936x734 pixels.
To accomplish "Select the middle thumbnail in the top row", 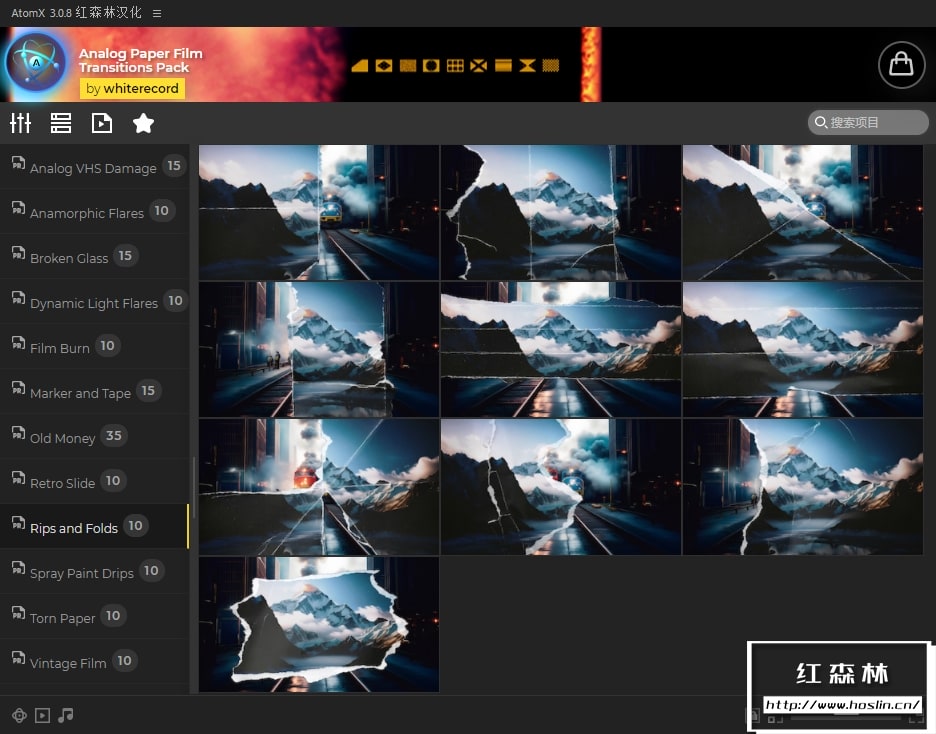I will pos(561,212).
